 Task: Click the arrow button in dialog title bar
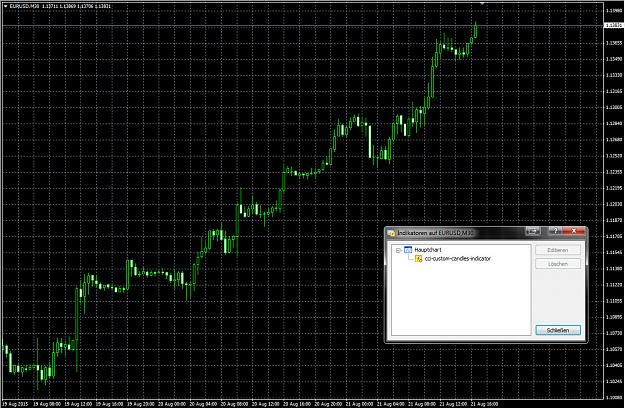click(x=533, y=231)
